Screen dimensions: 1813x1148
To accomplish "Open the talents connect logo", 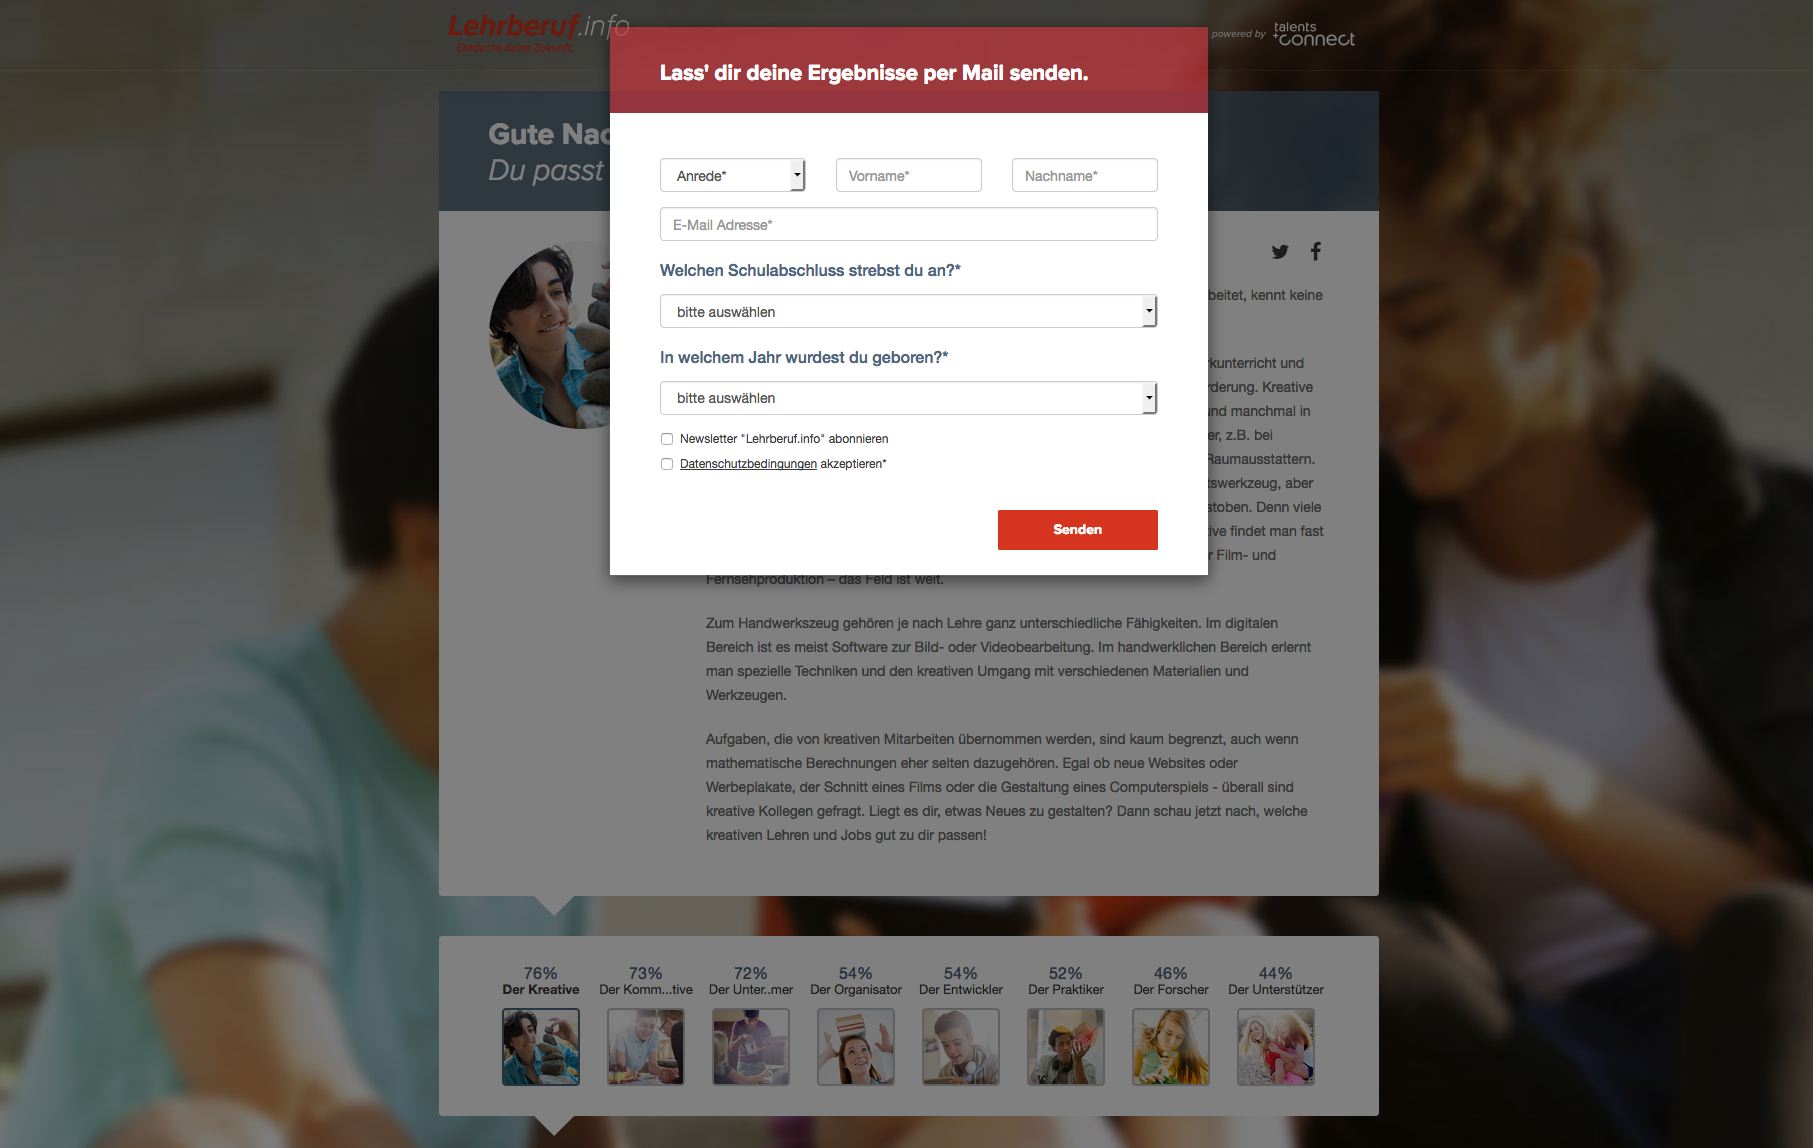I will coord(1313,35).
